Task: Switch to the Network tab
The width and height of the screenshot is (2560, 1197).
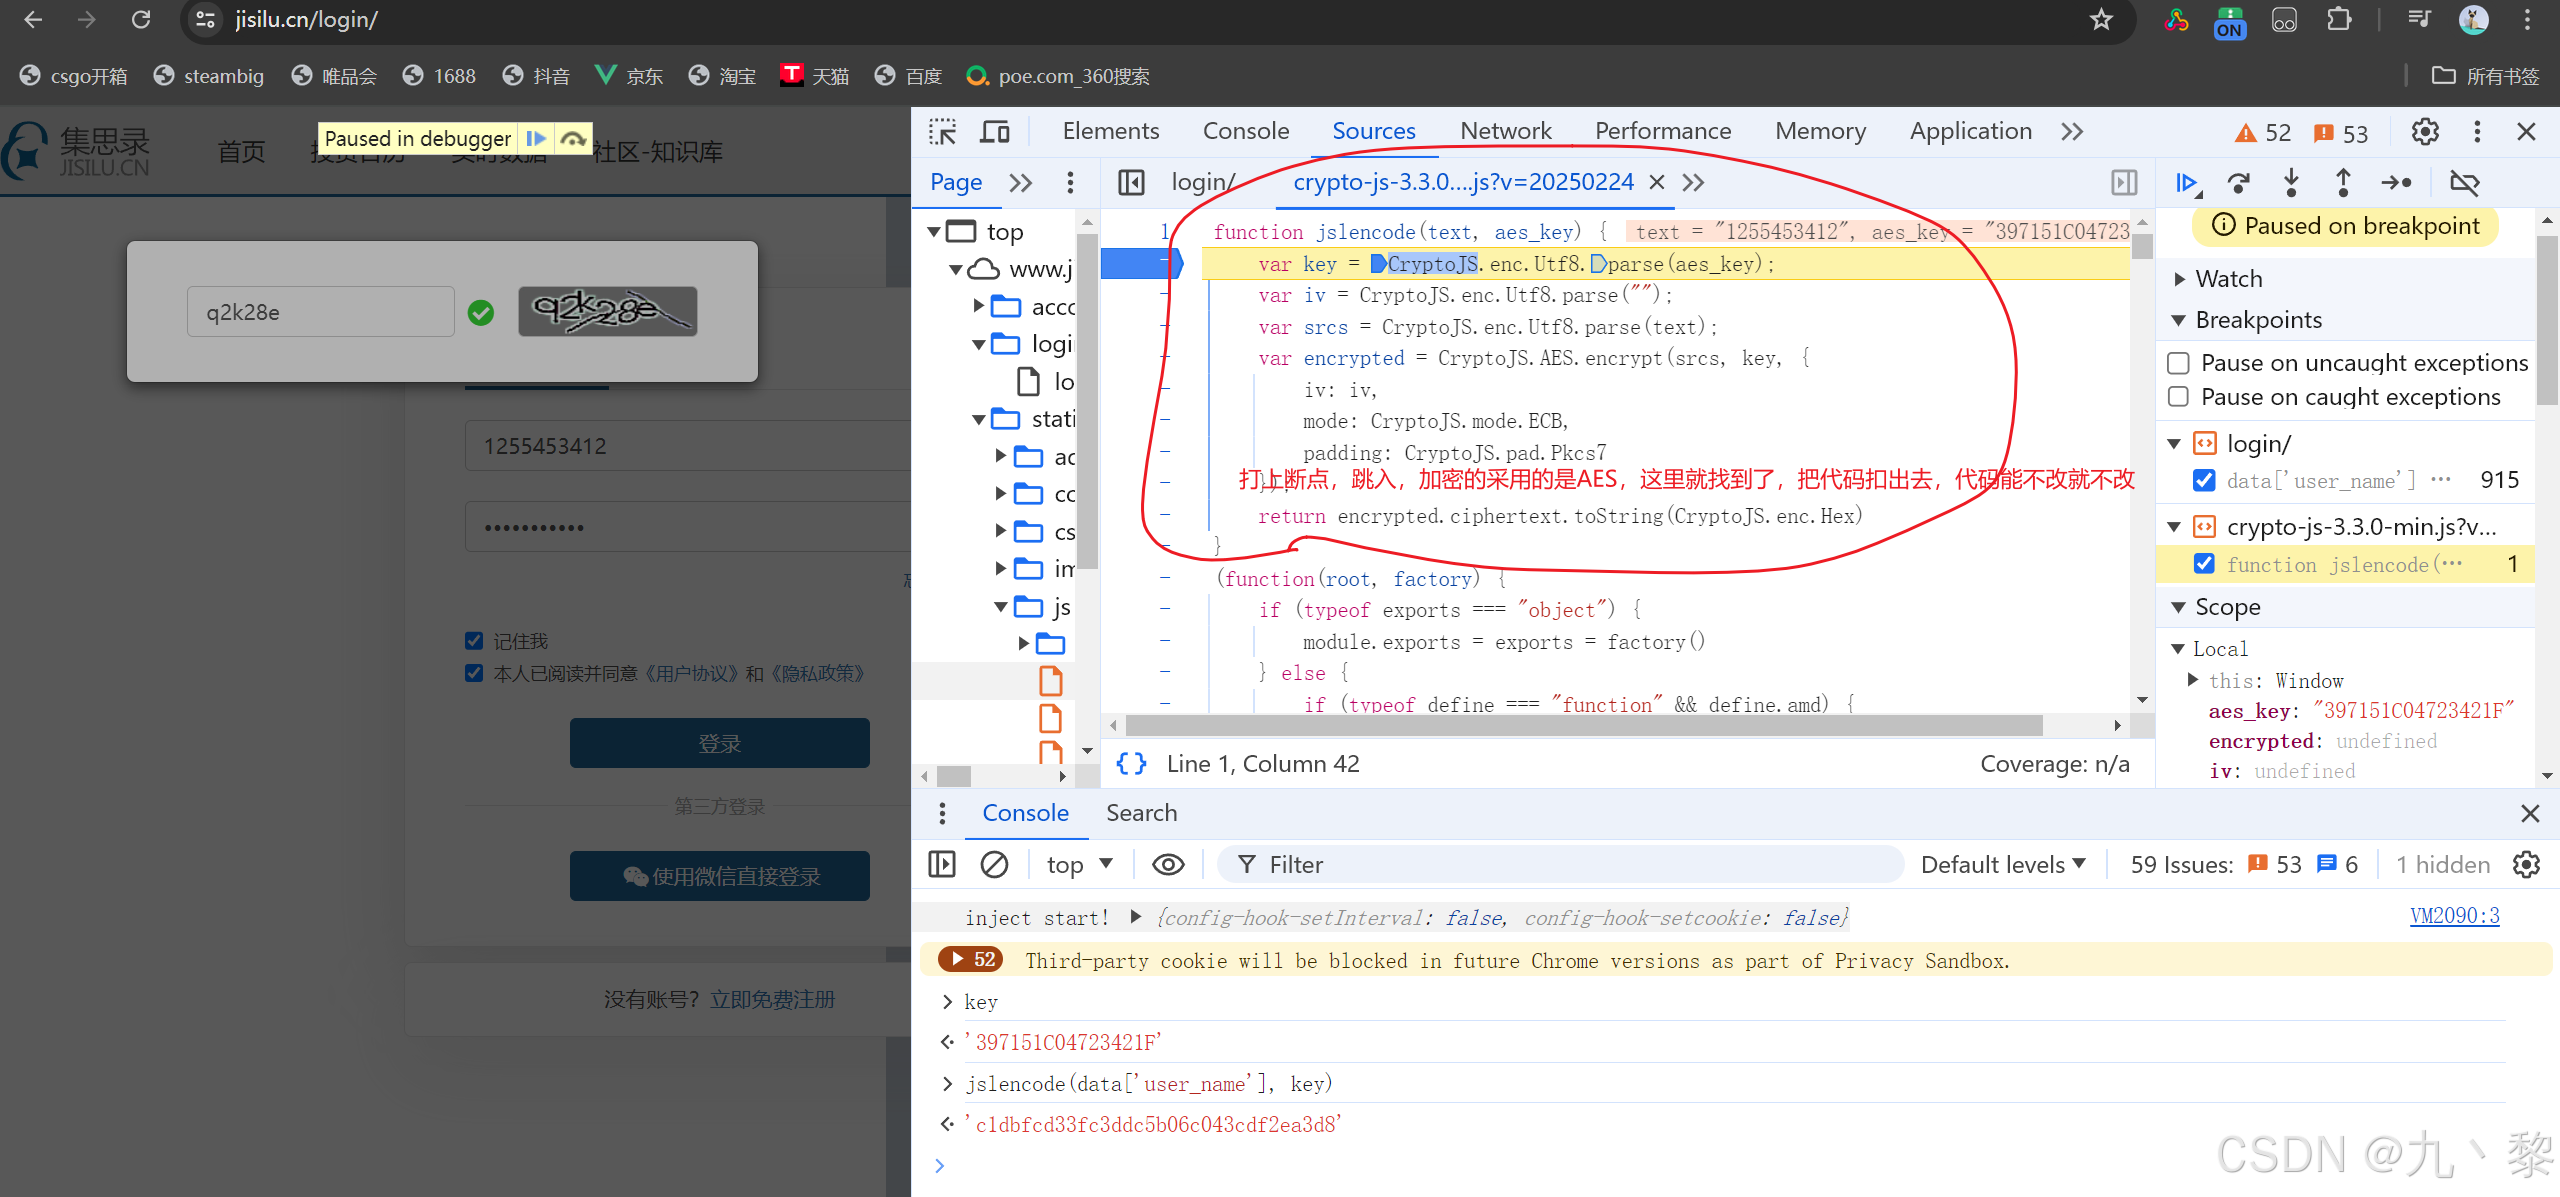Action: (x=1505, y=131)
